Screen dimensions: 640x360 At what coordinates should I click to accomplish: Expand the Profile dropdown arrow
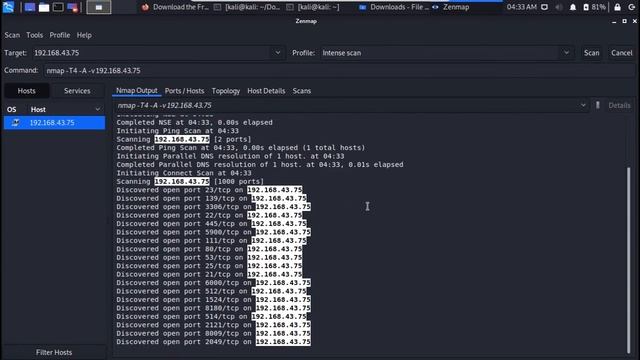[567, 53]
